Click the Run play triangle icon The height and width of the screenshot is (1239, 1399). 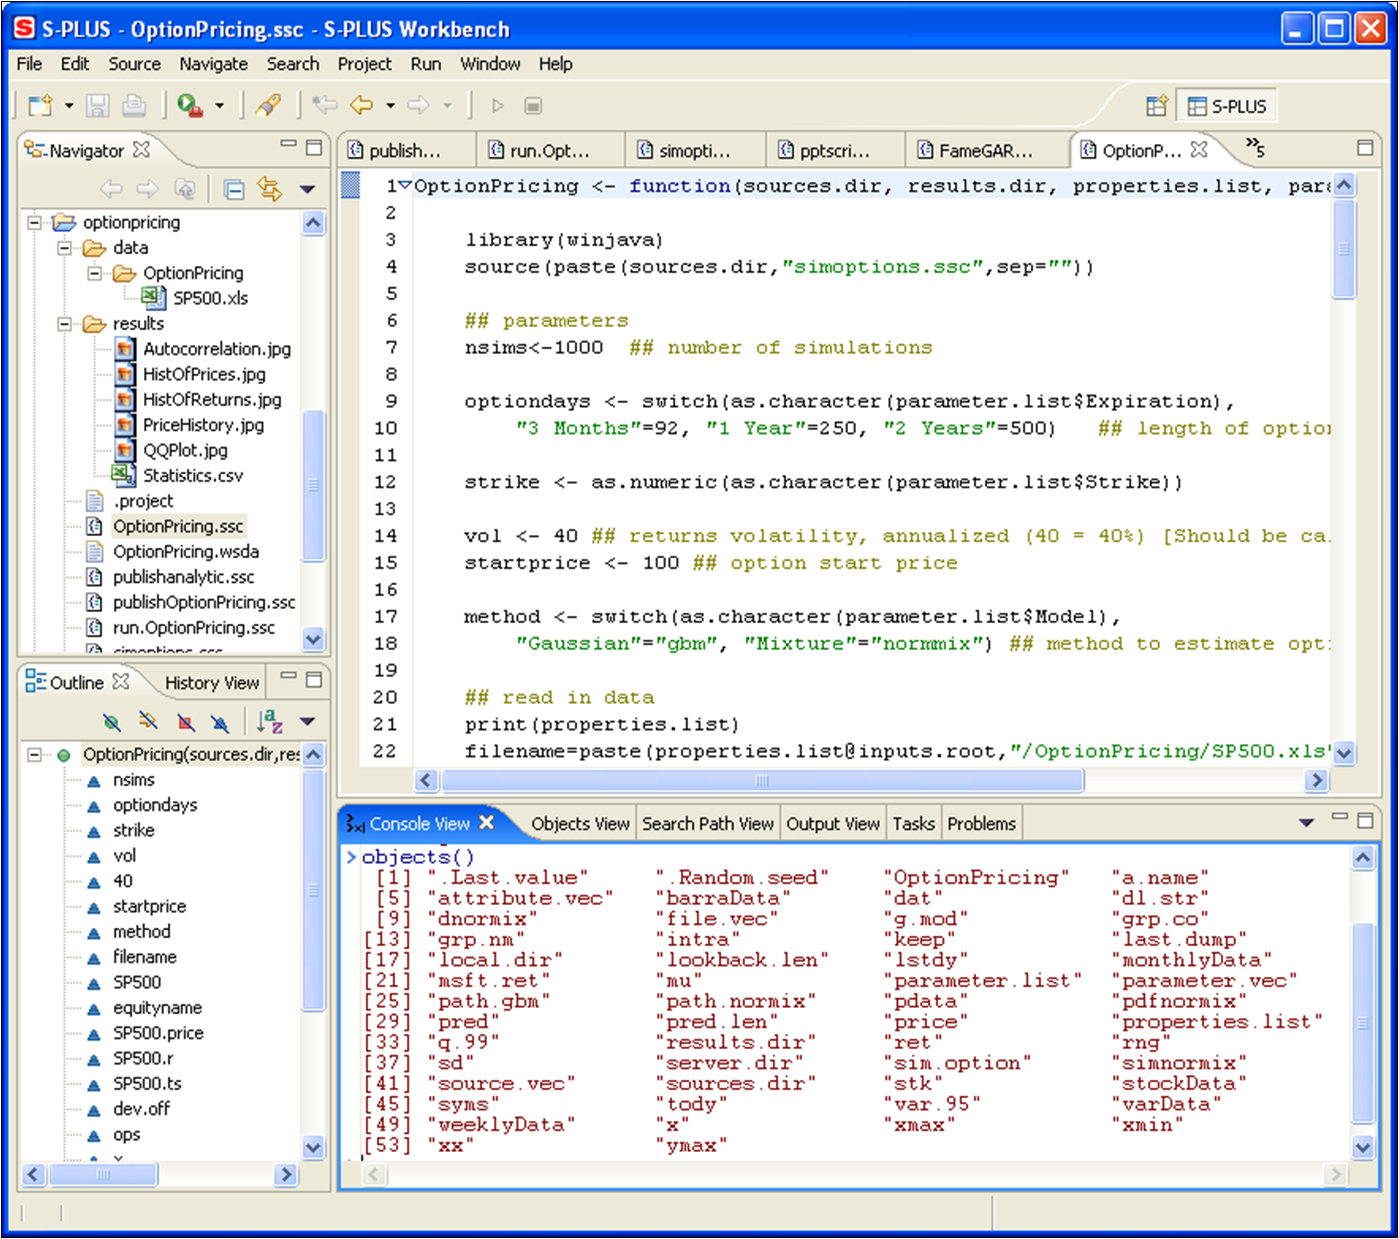pyautogui.click(x=497, y=105)
